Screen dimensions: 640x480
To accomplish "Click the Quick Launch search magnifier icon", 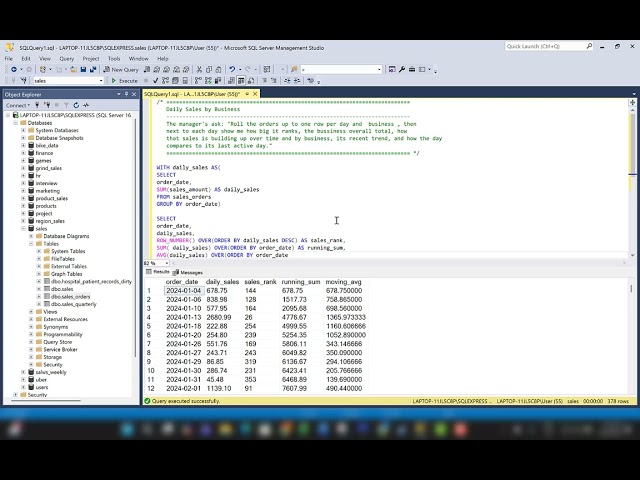I will click(589, 46).
